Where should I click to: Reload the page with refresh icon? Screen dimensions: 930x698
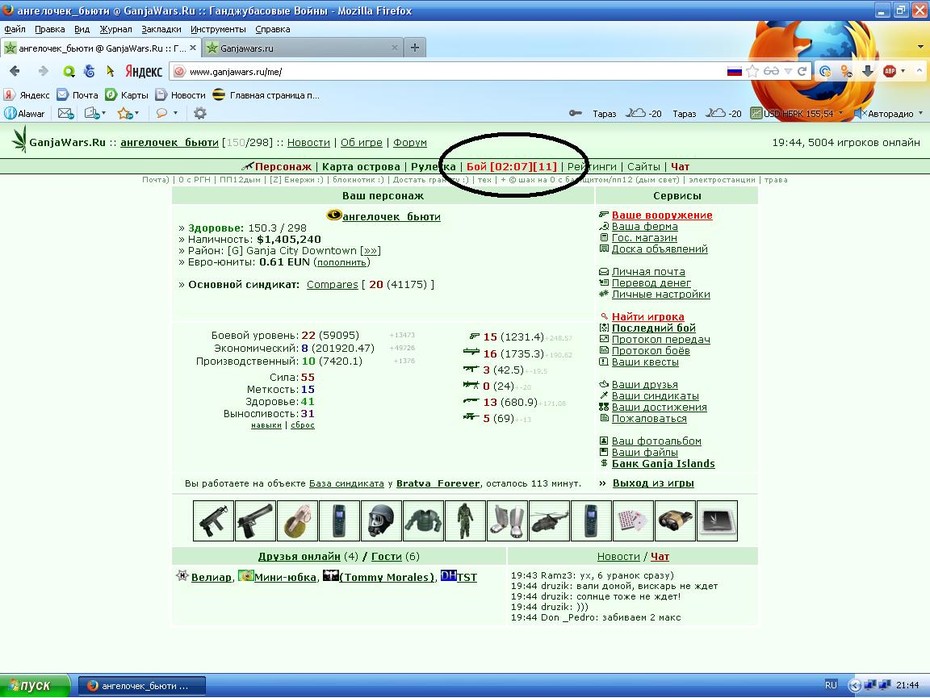tap(802, 71)
